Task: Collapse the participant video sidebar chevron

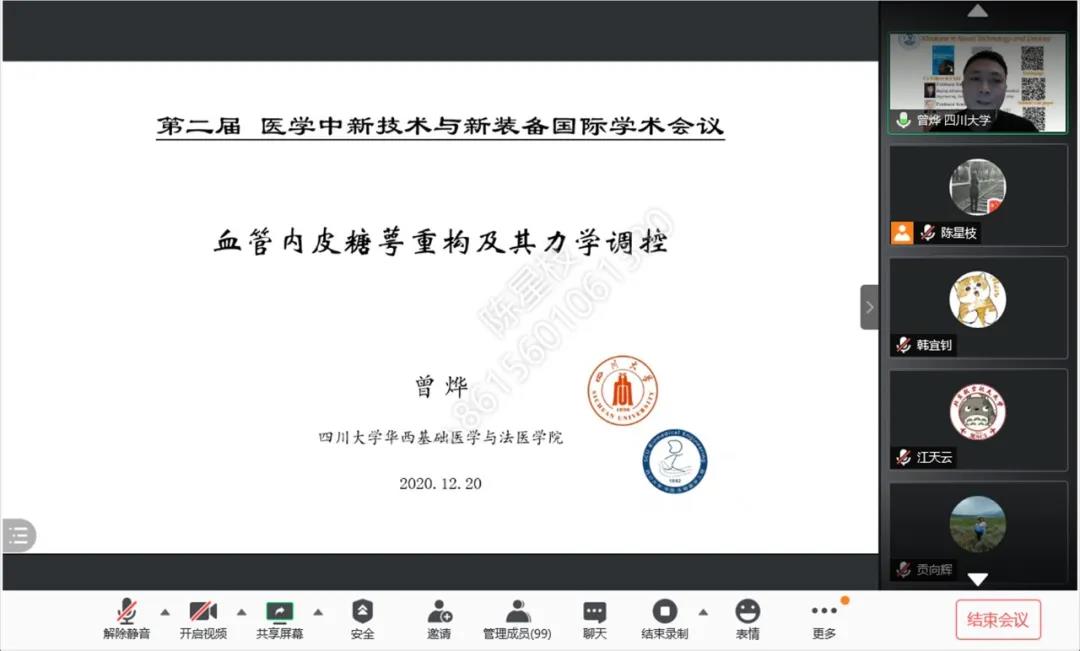Action: coord(869,307)
